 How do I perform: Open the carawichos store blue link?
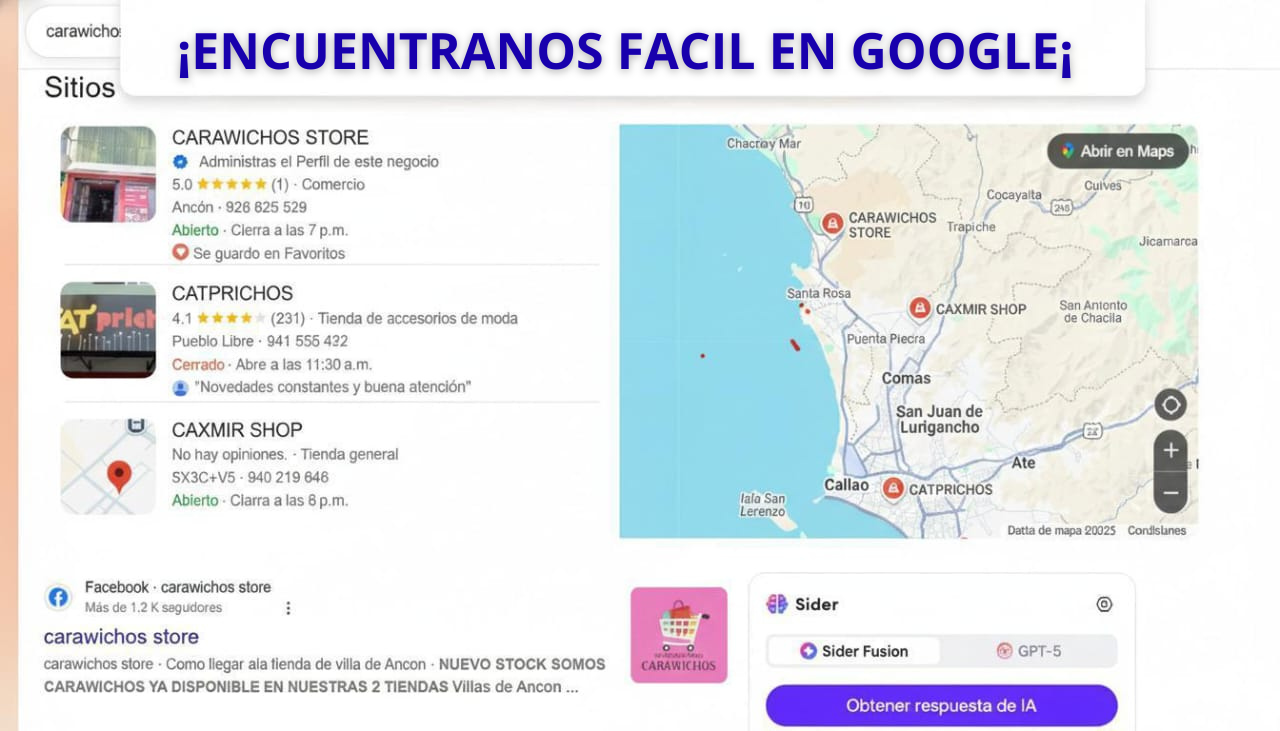(122, 636)
